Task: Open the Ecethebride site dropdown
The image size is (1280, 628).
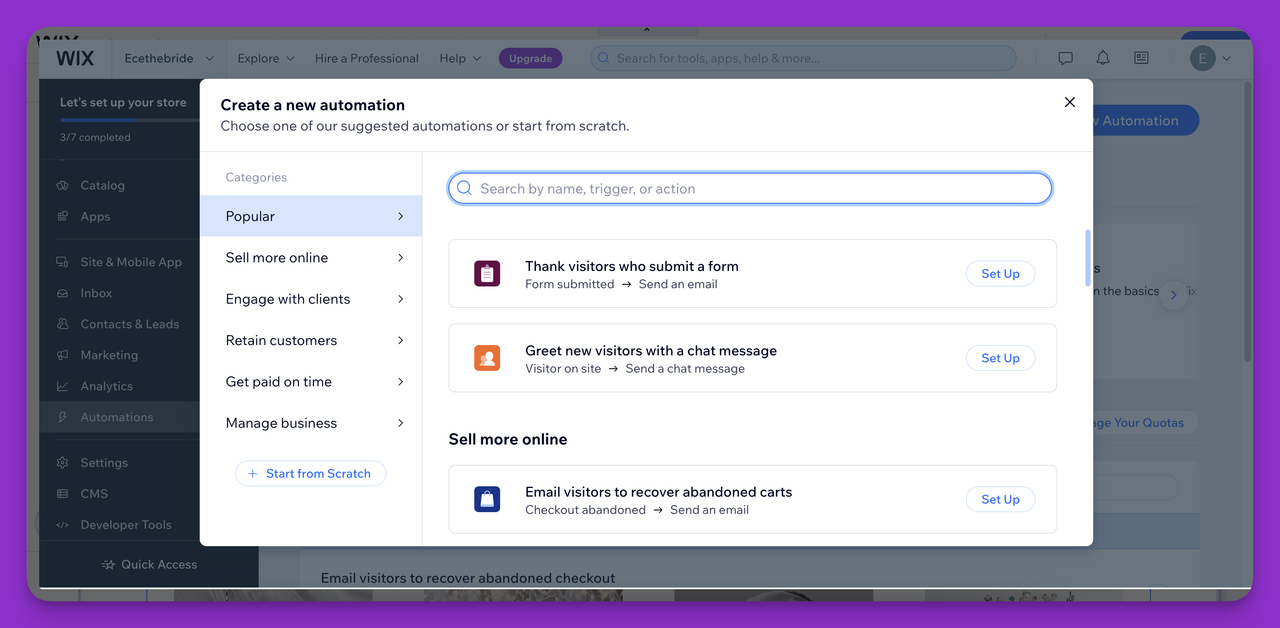Action: [169, 58]
